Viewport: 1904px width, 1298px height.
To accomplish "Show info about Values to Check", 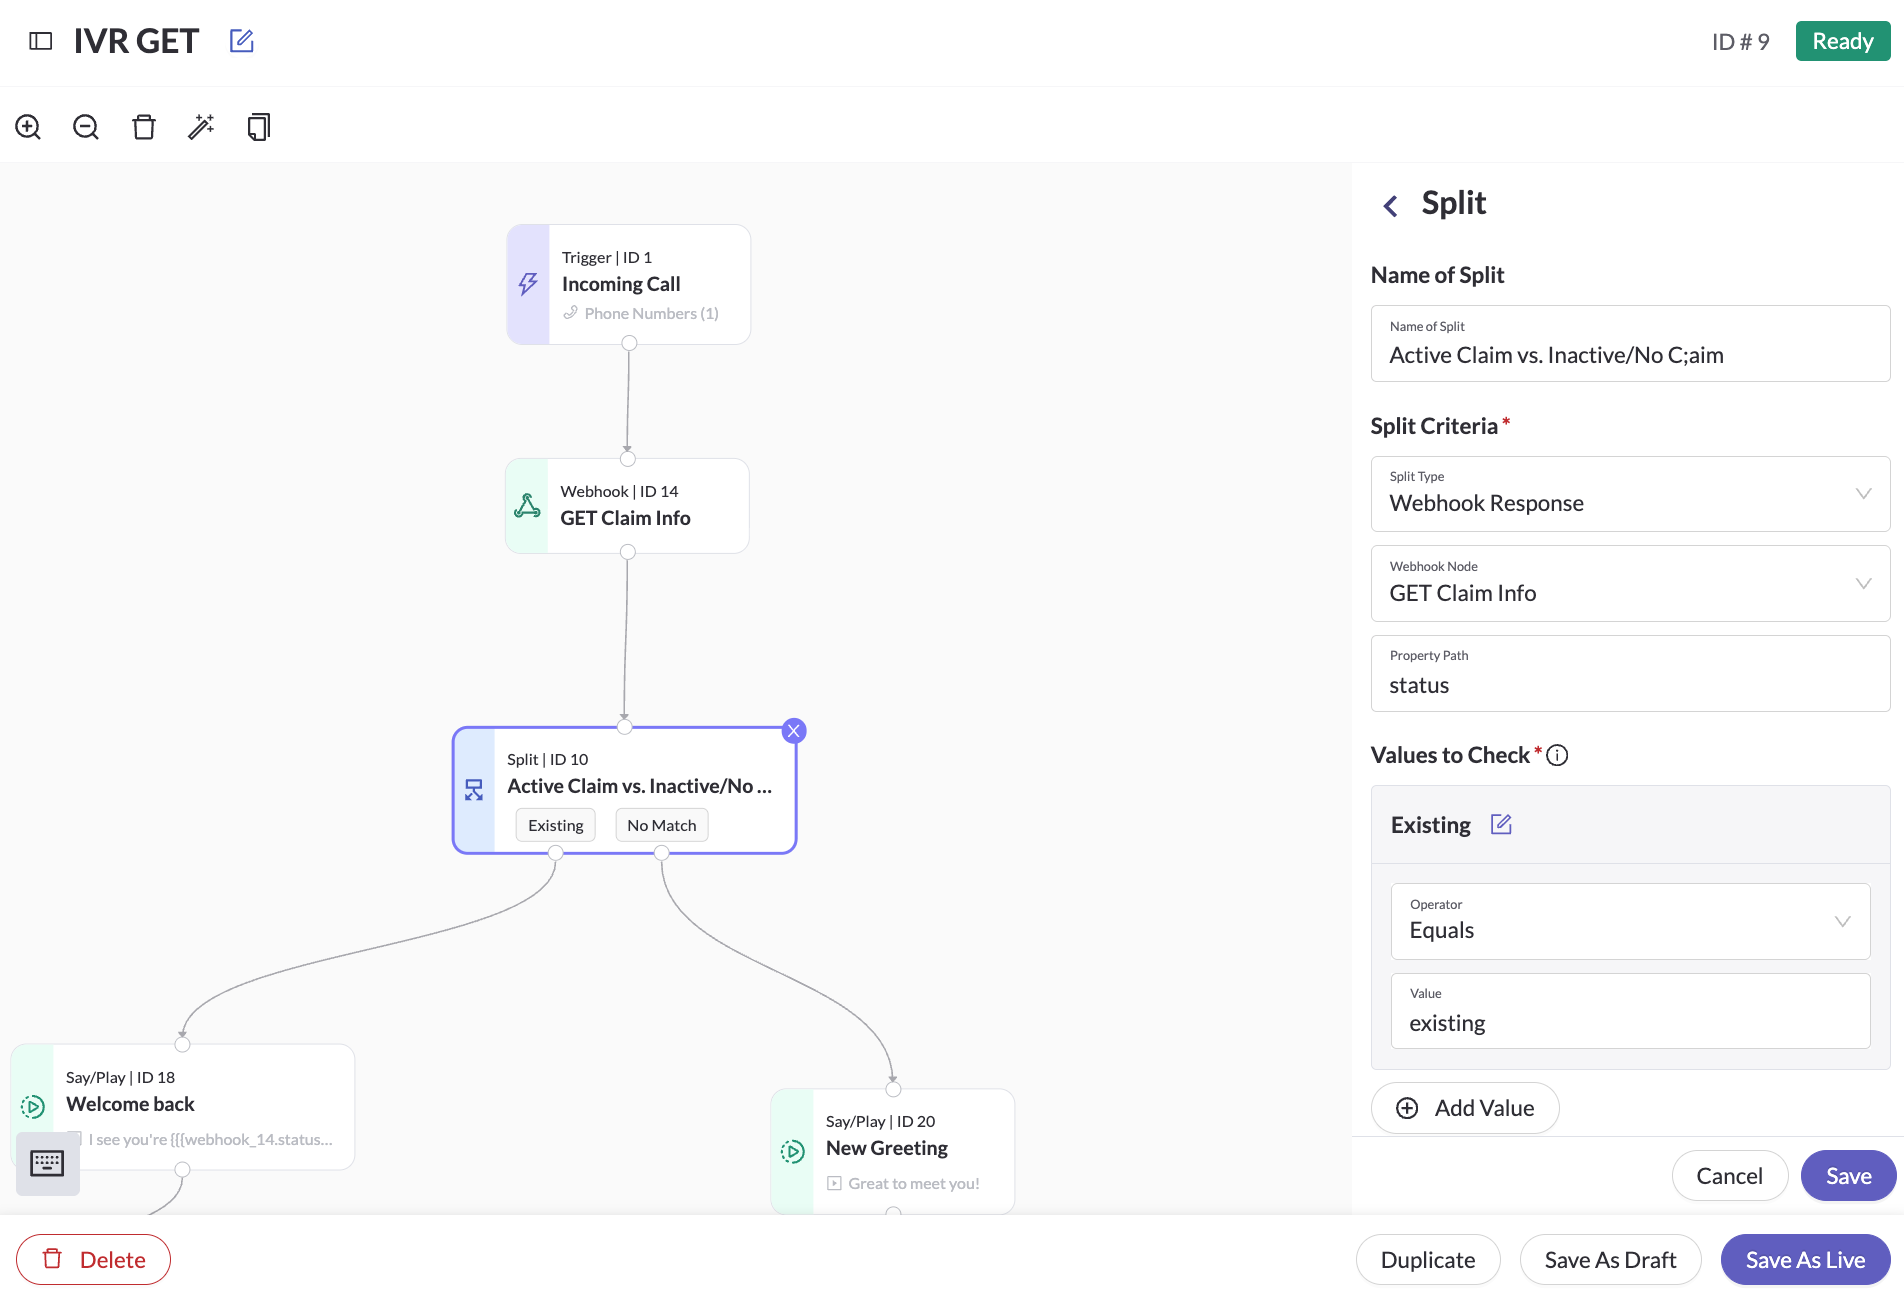I will click(x=1557, y=756).
